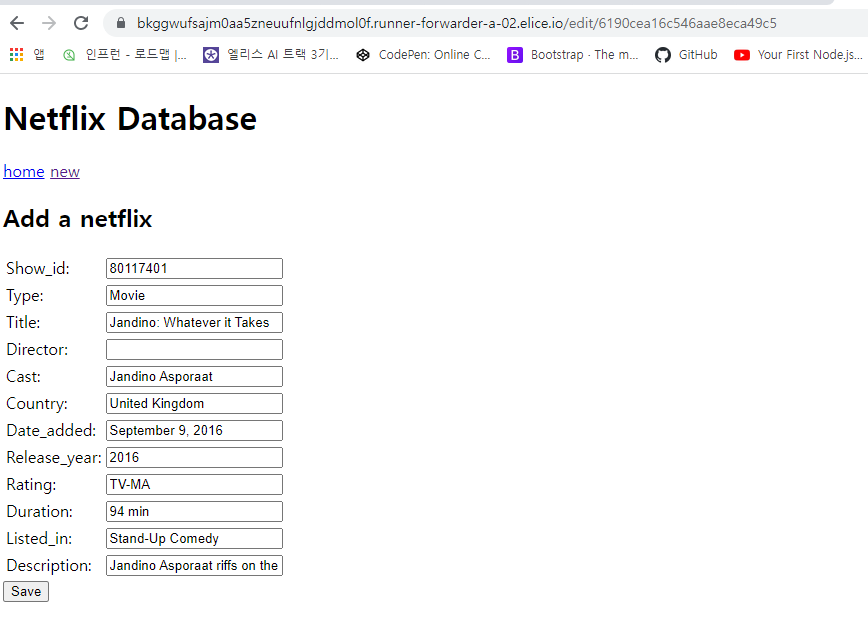868x619 pixels.
Task: Click into the Title input field
Action: (194, 322)
